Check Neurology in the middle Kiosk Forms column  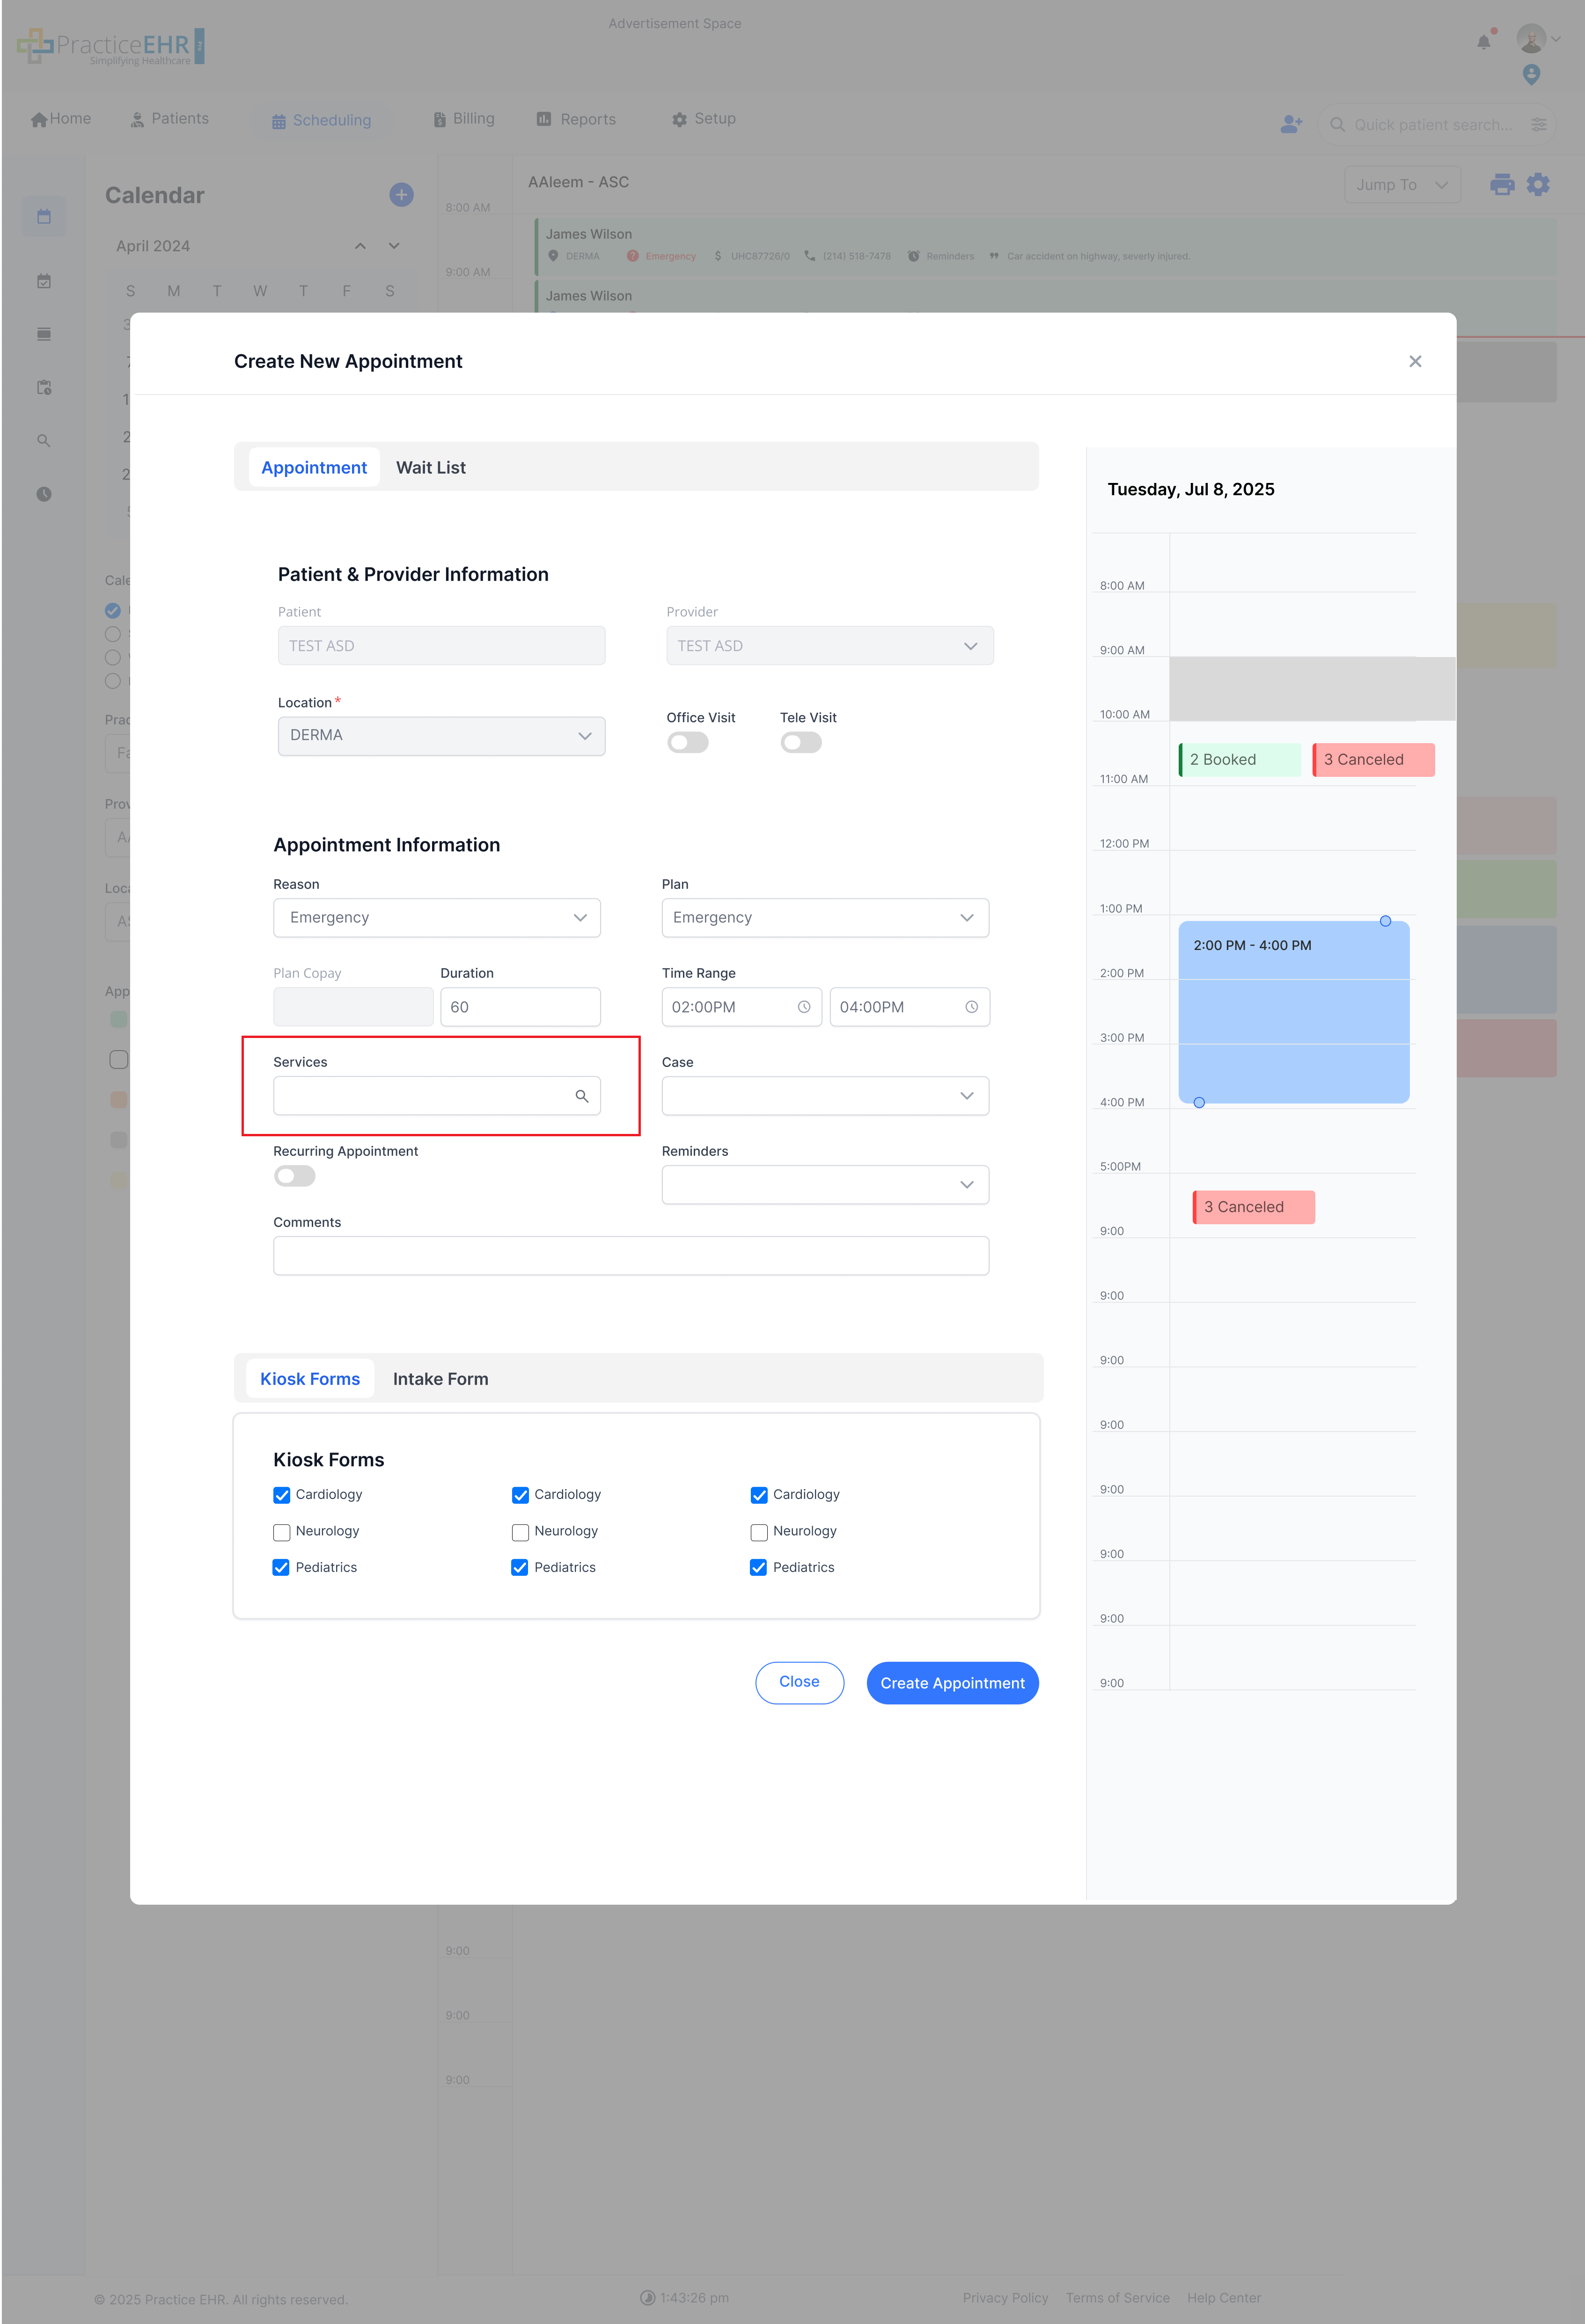coord(520,1531)
